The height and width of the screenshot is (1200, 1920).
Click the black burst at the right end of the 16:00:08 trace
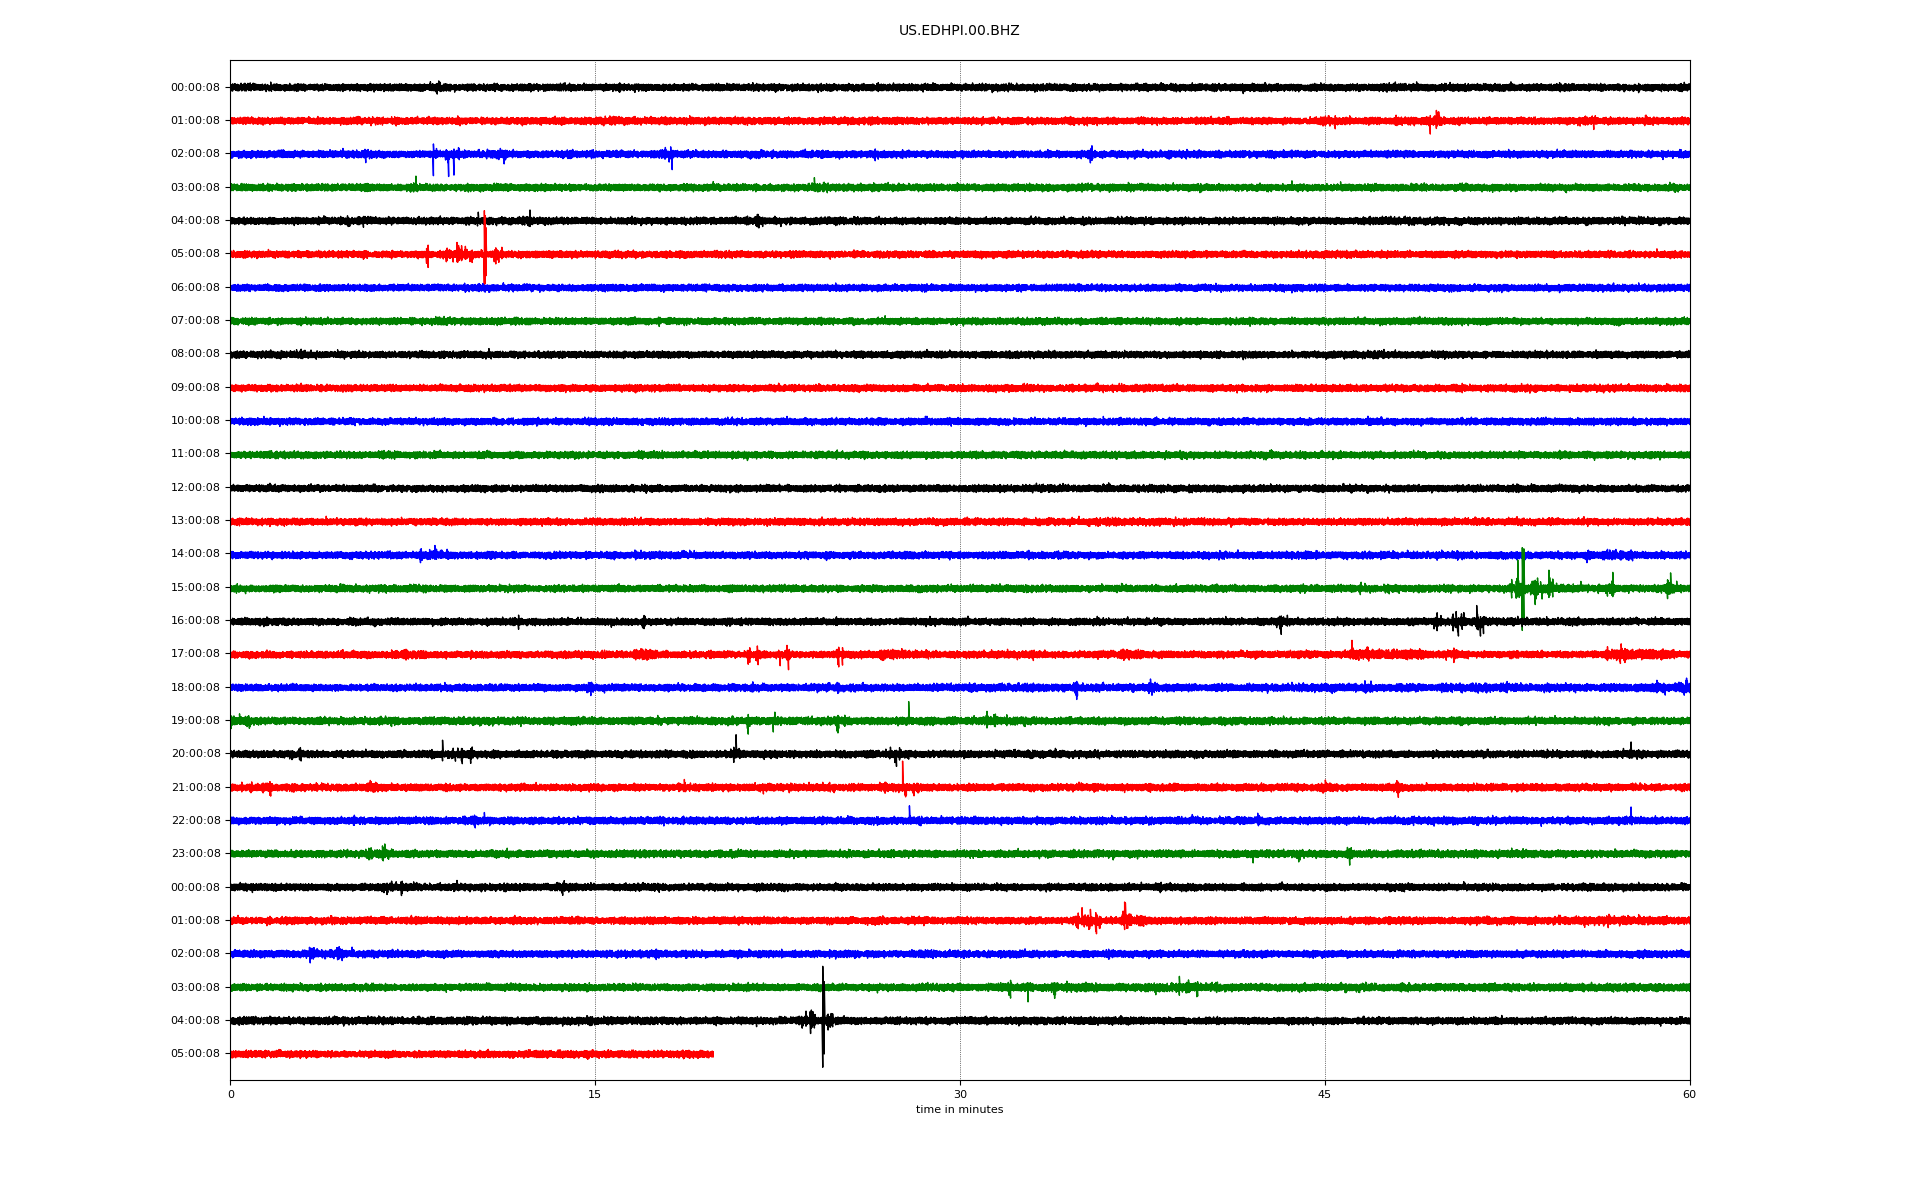coord(1460,622)
